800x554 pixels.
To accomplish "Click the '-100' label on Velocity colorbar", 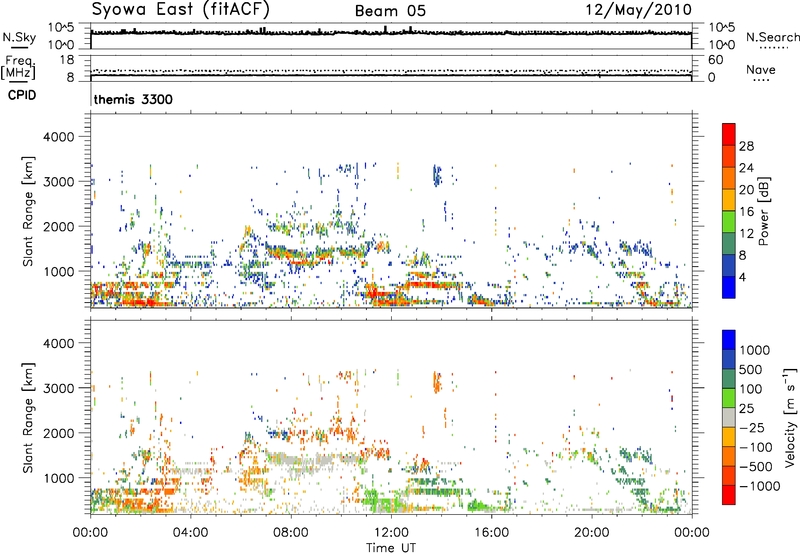I will [x=756, y=447].
